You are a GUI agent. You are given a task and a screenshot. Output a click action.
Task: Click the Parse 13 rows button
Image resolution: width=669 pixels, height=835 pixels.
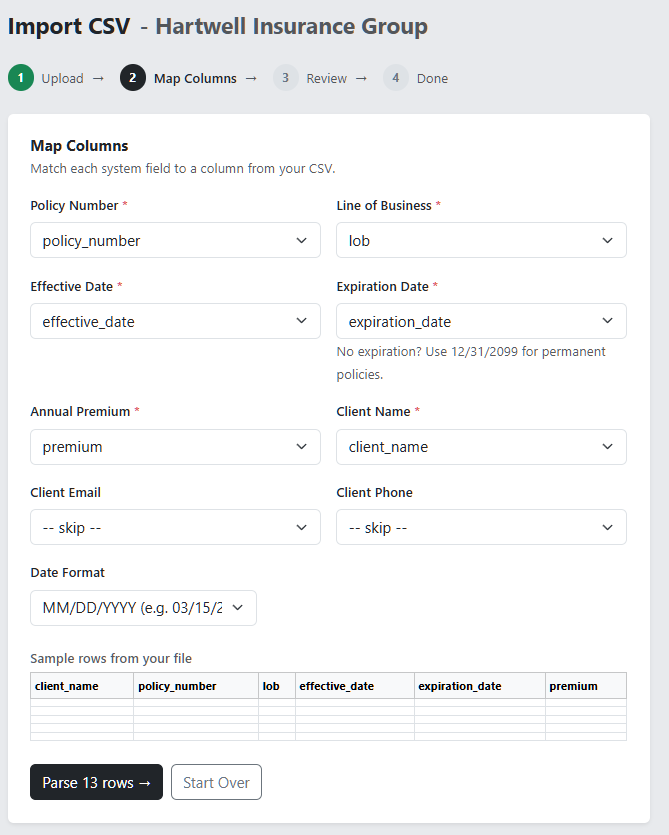coord(96,782)
